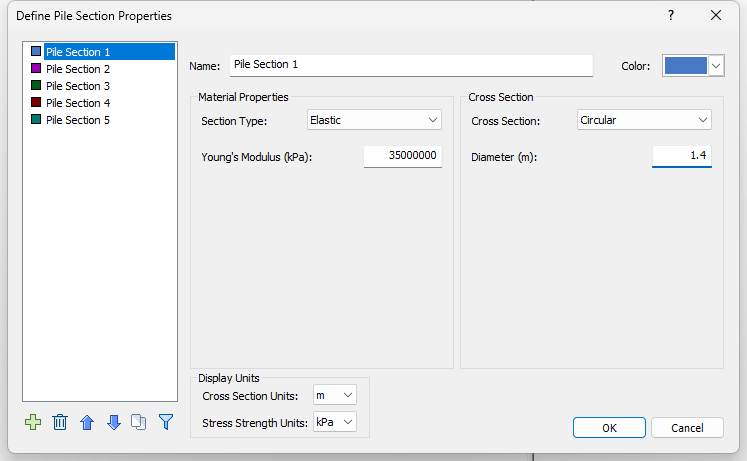747x461 pixels.
Task: Move section up with up arrow icon
Action: (x=87, y=422)
